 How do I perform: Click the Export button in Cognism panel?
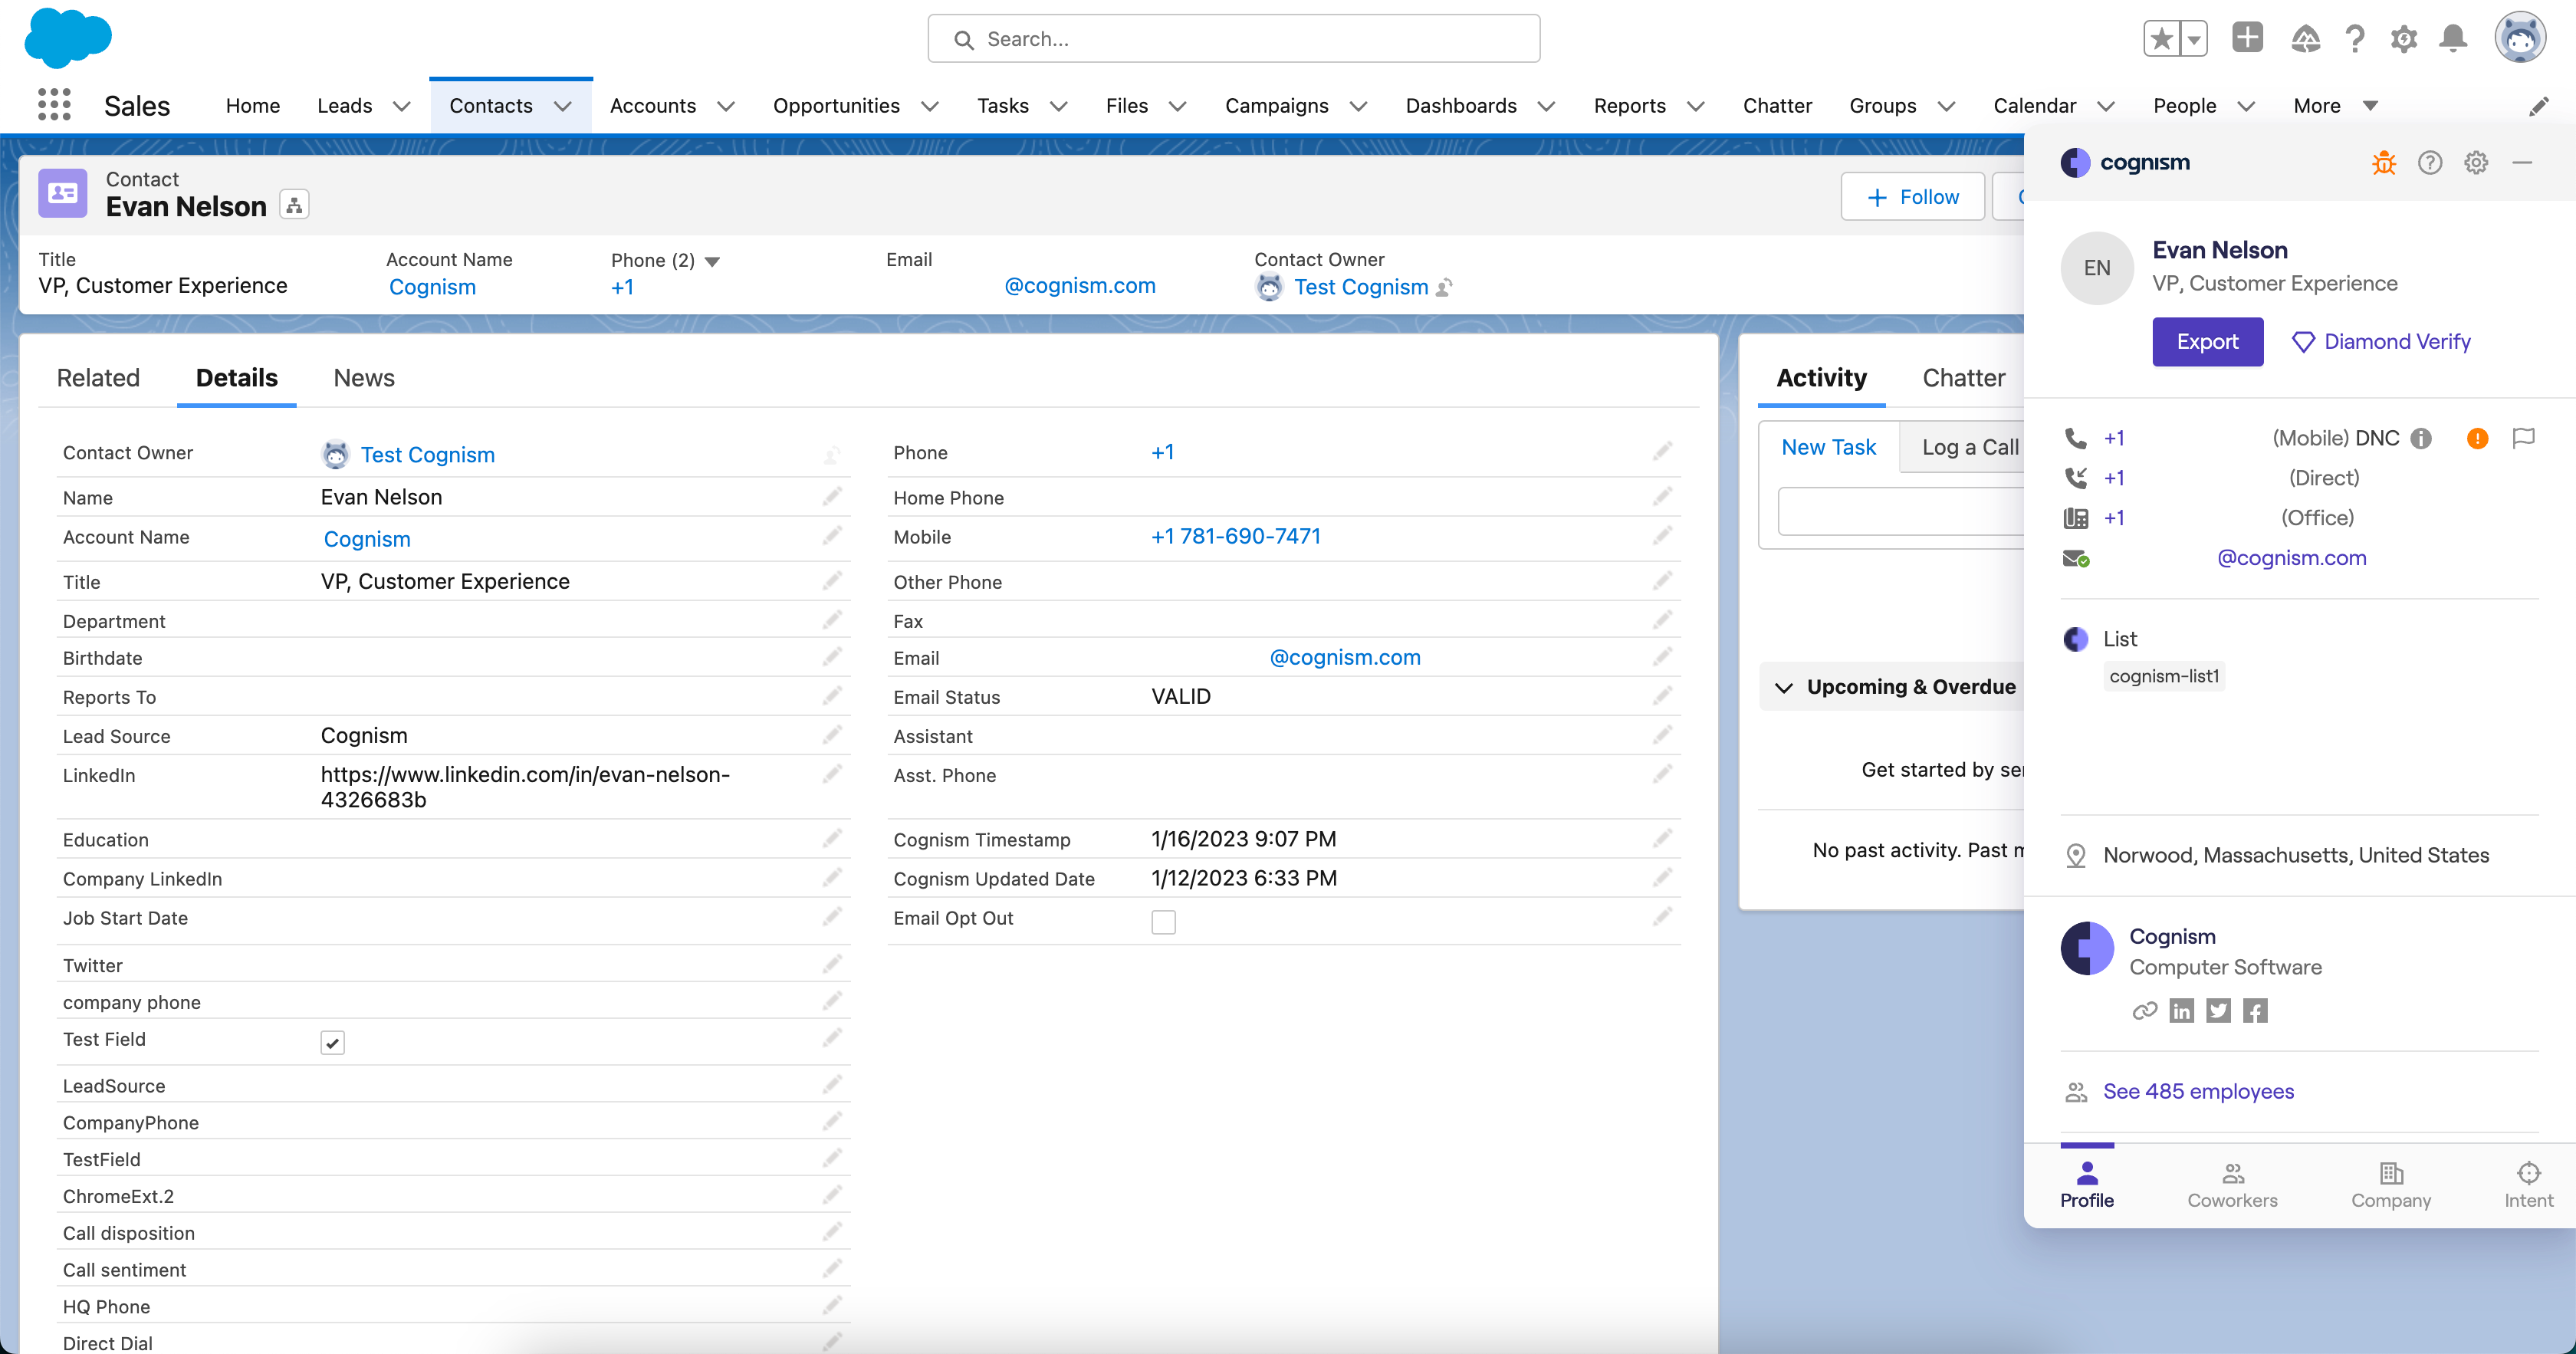[x=2207, y=342]
